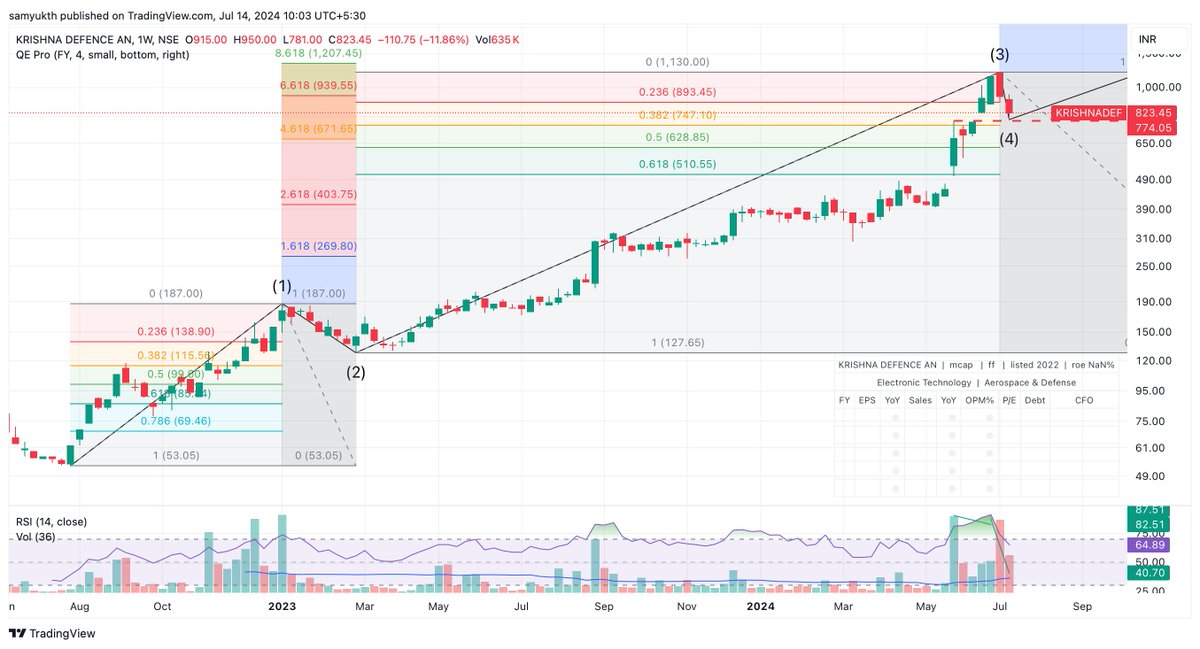Click the FY column header in table
This screenshot has height=649, width=1200.
coord(845,400)
